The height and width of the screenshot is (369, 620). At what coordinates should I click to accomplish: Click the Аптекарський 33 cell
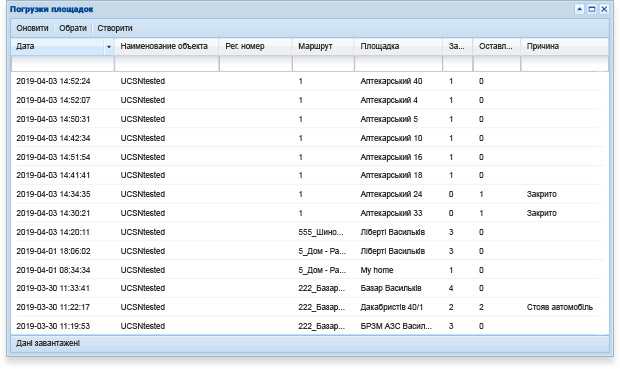[391, 213]
